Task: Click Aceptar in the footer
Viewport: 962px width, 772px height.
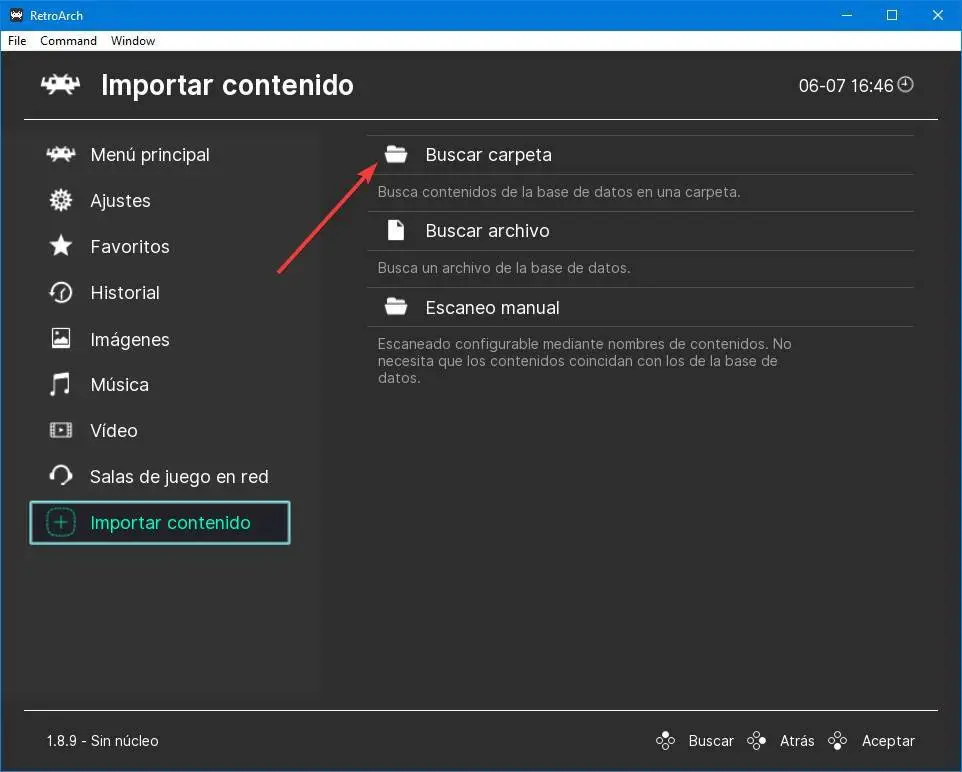Action: 888,741
